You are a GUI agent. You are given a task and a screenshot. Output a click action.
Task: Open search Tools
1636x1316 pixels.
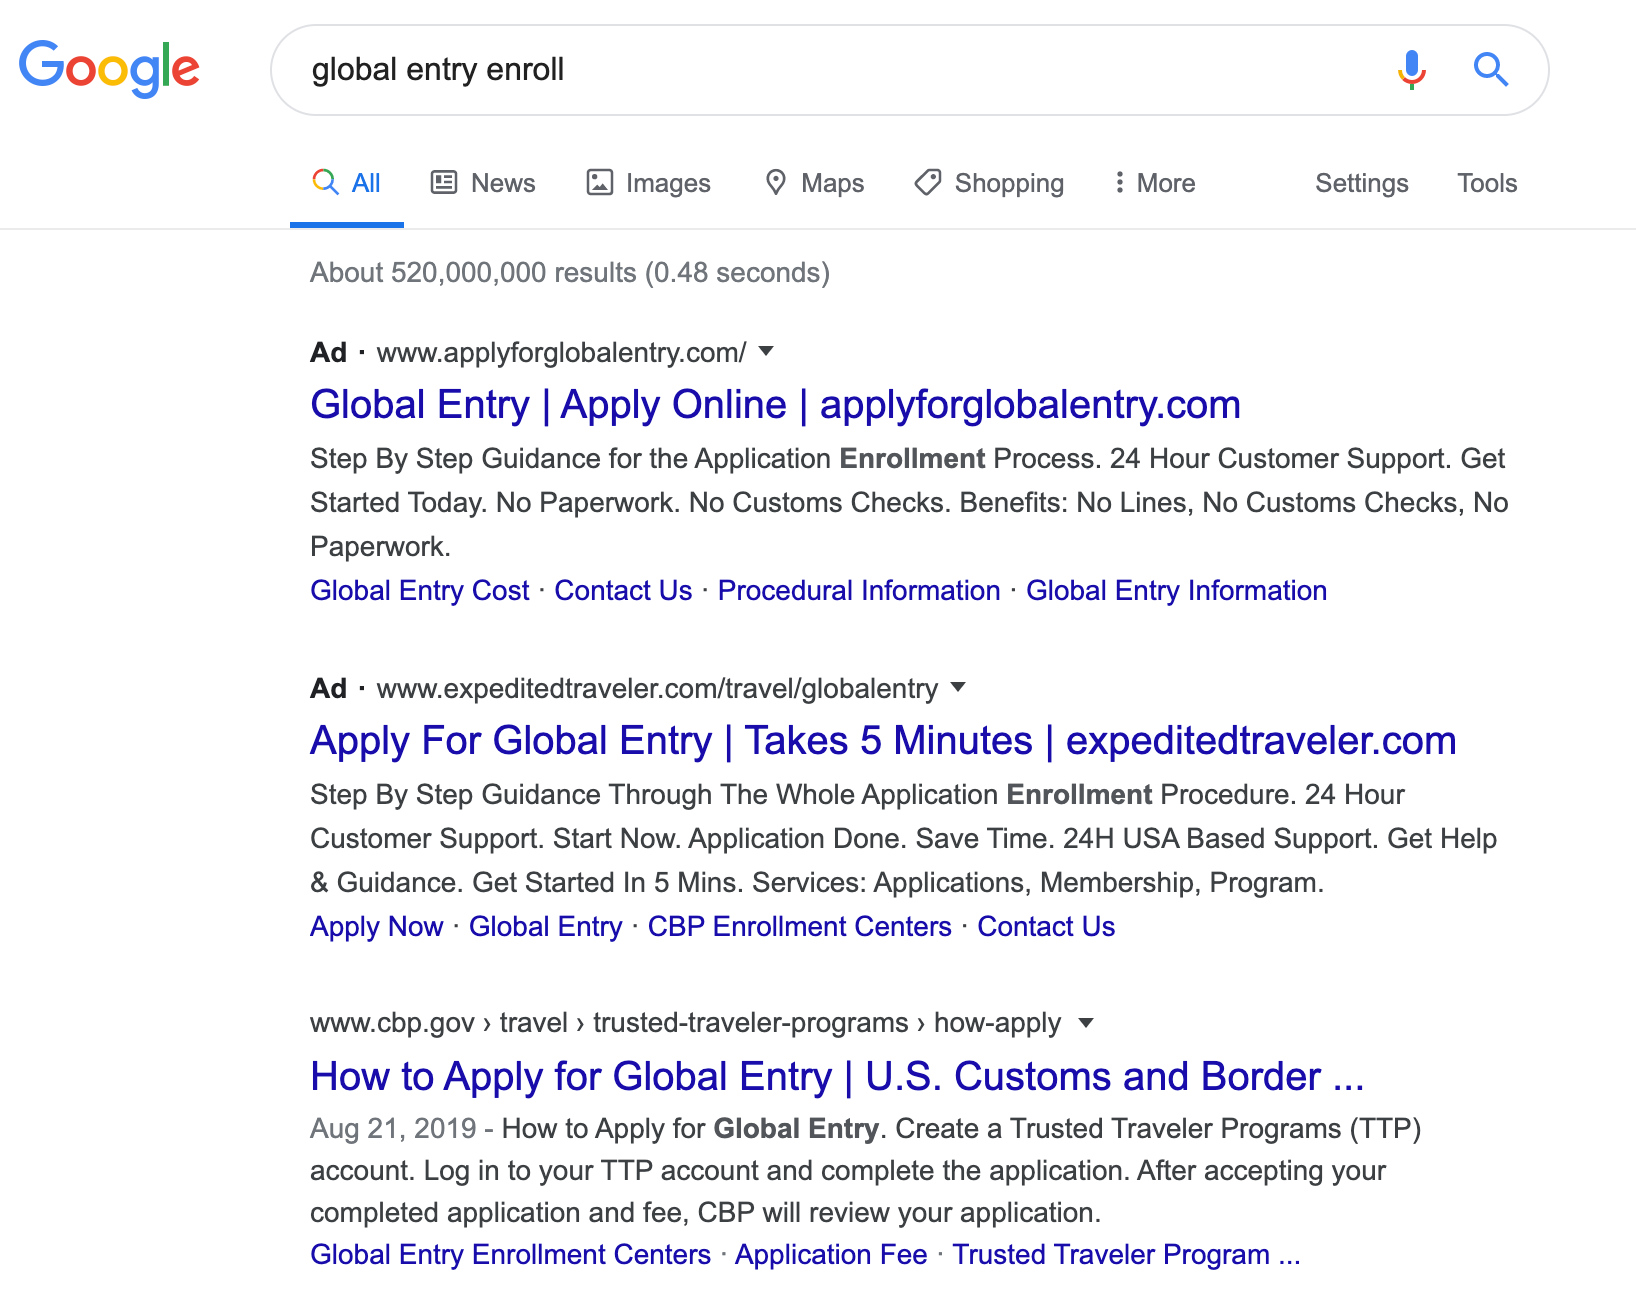pyautogui.click(x=1487, y=183)
